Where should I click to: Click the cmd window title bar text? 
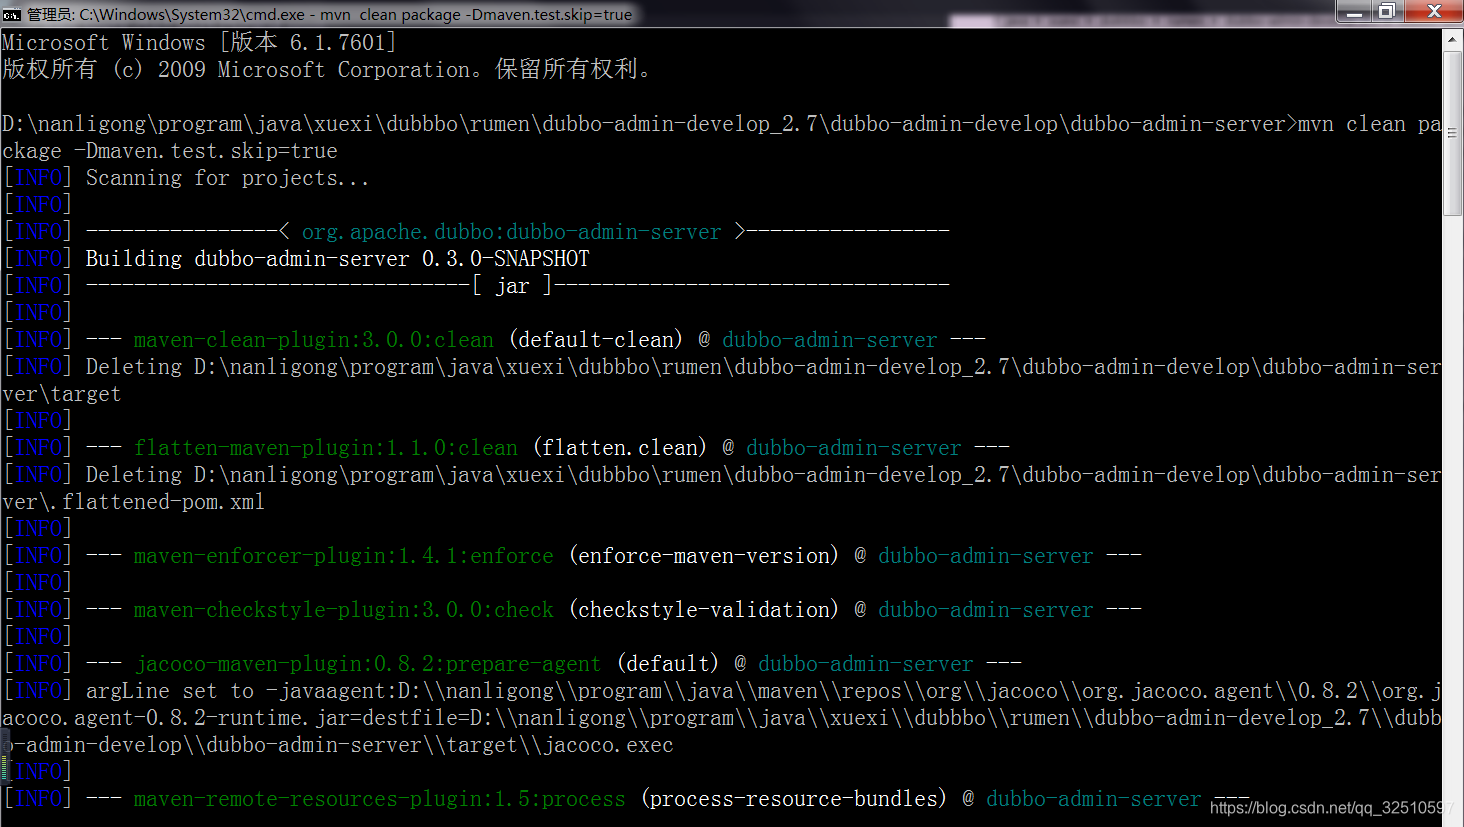pos(329,14)
